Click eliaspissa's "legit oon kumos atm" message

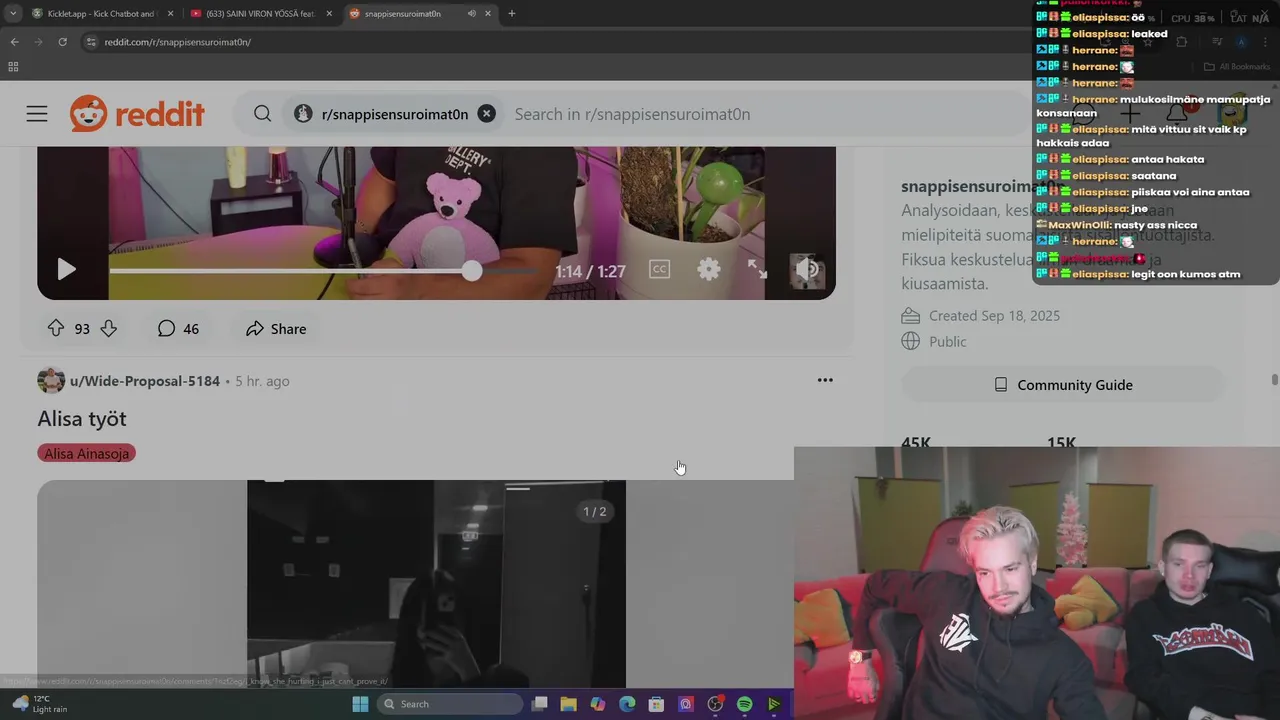pyautogui.click(x=1185, y=274)
